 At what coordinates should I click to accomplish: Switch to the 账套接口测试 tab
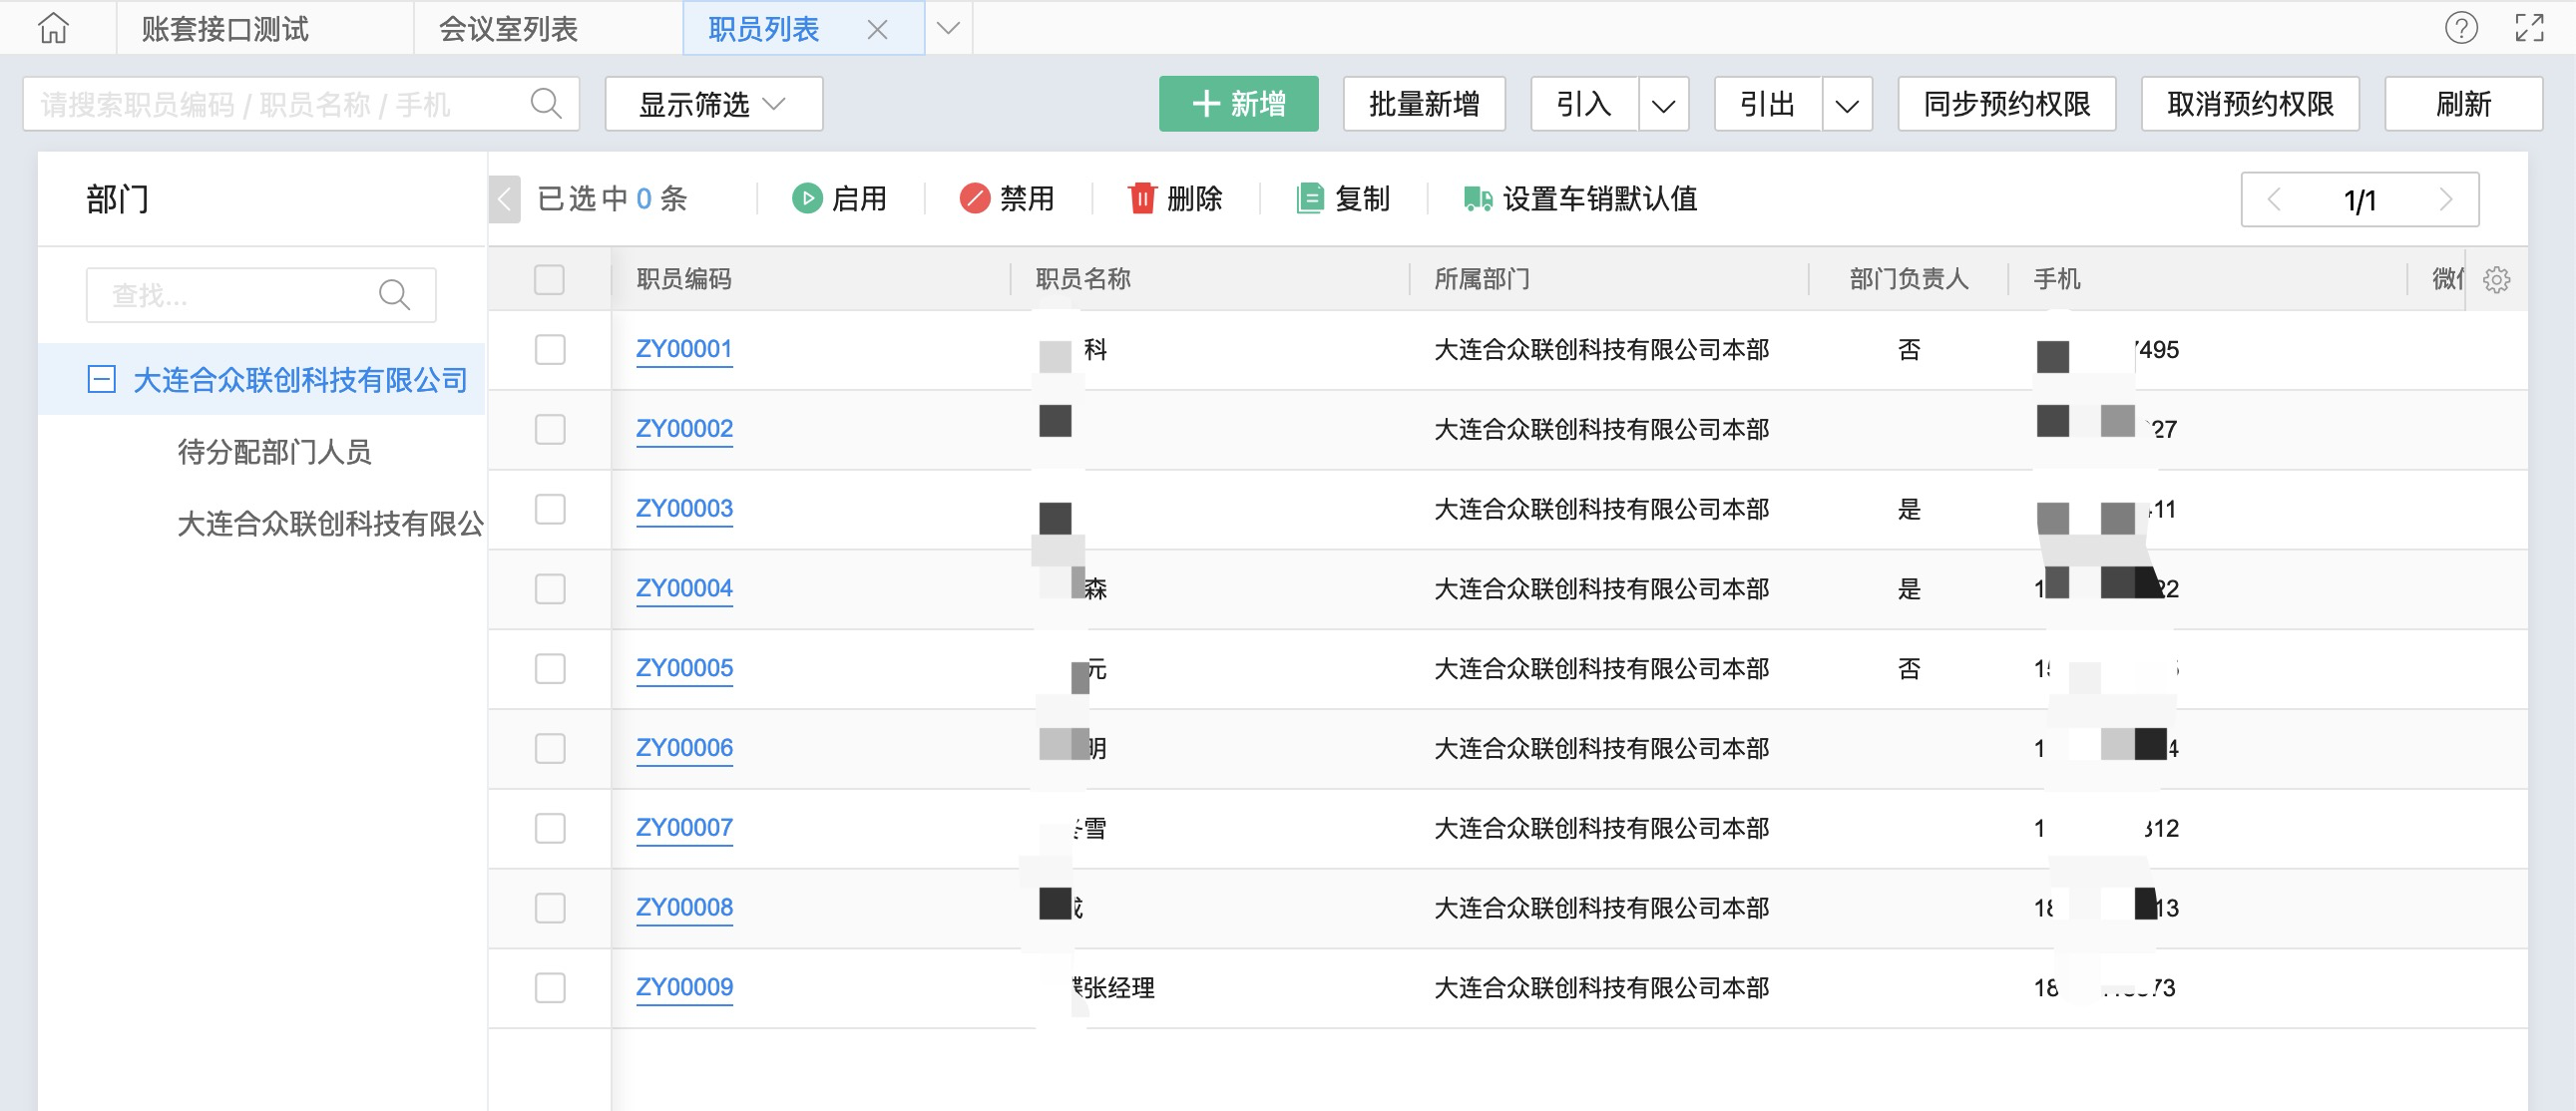pyautogui.click(x=225, y=29)
